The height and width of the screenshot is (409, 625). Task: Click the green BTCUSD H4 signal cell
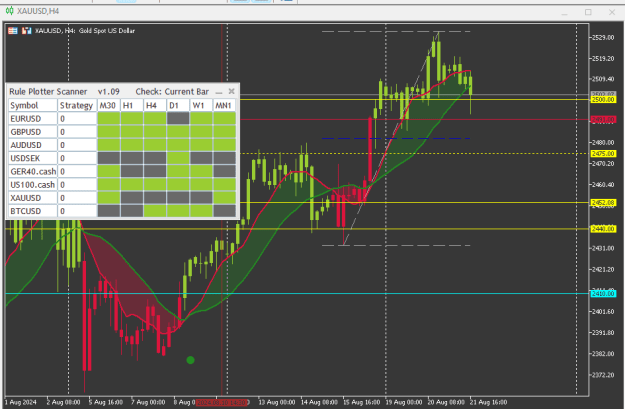155,211
